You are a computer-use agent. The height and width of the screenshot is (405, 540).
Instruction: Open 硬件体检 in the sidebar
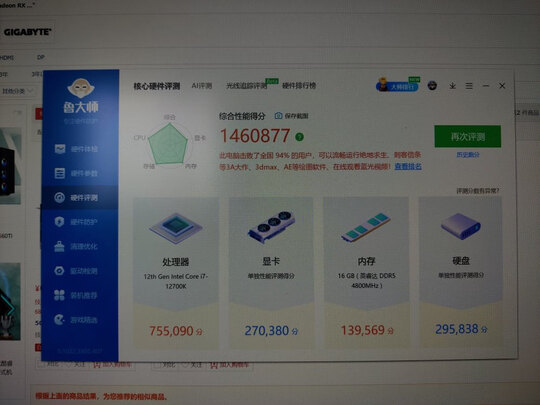[x=76, y=149]
